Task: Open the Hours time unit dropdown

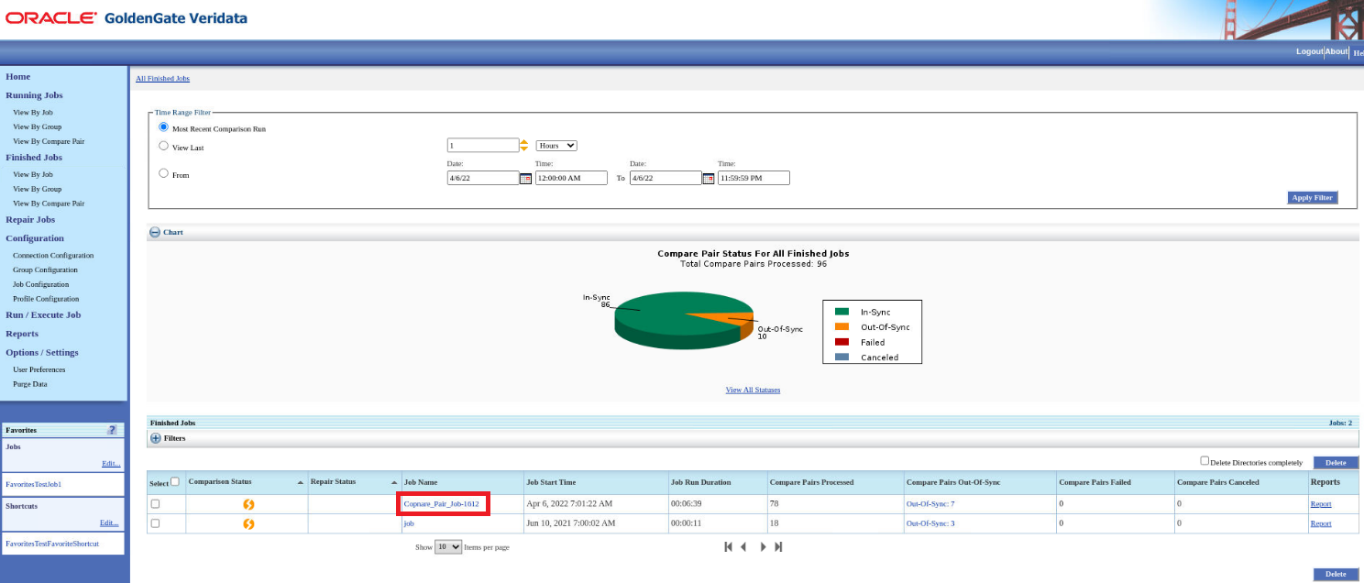Action: click(557, 145)
